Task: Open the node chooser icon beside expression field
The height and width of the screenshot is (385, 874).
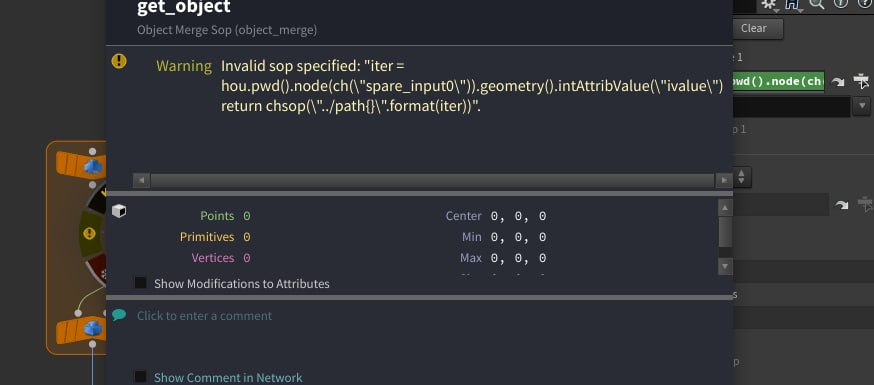Action: [861, 81]
